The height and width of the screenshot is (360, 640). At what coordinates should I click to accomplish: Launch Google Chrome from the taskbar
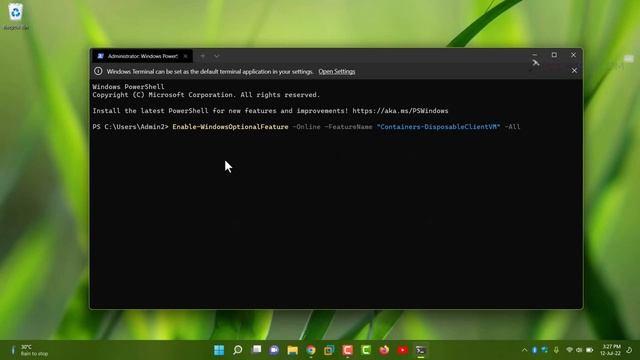point(311,350)
